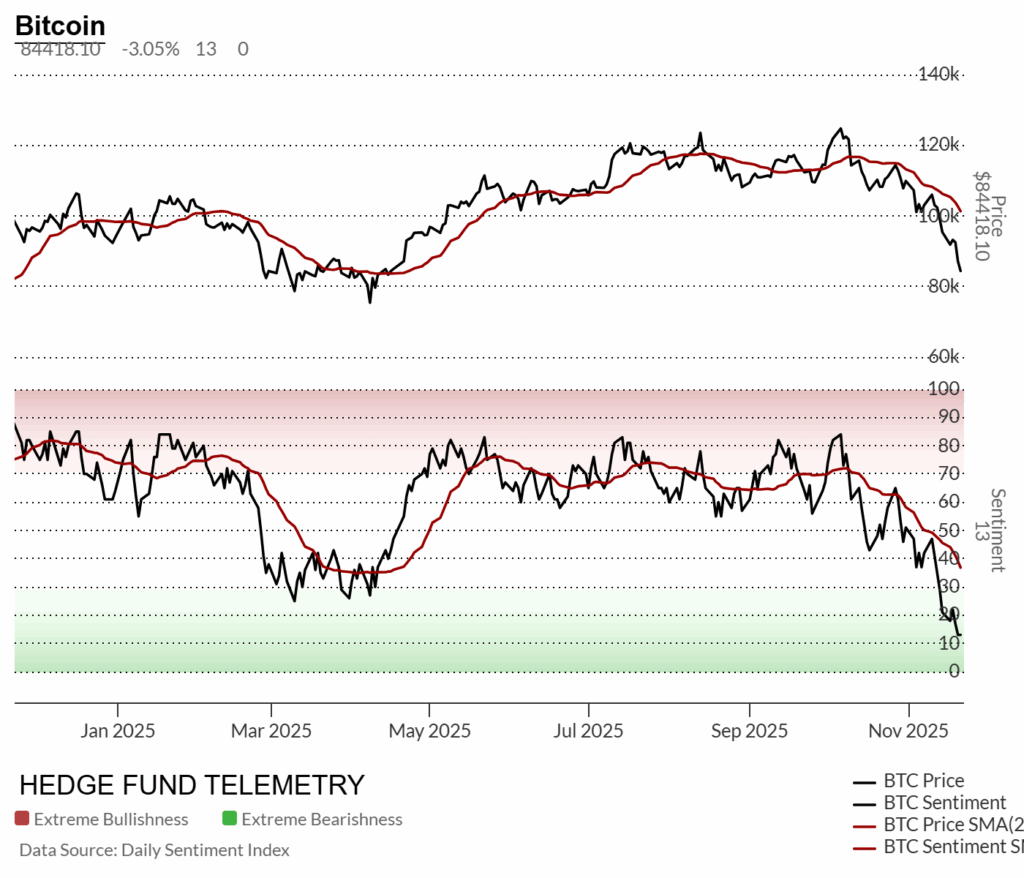Screen dimensions: 1024x878
Task: Click the BTC Sentiment legend line icon
Action: tap(864, 803)
